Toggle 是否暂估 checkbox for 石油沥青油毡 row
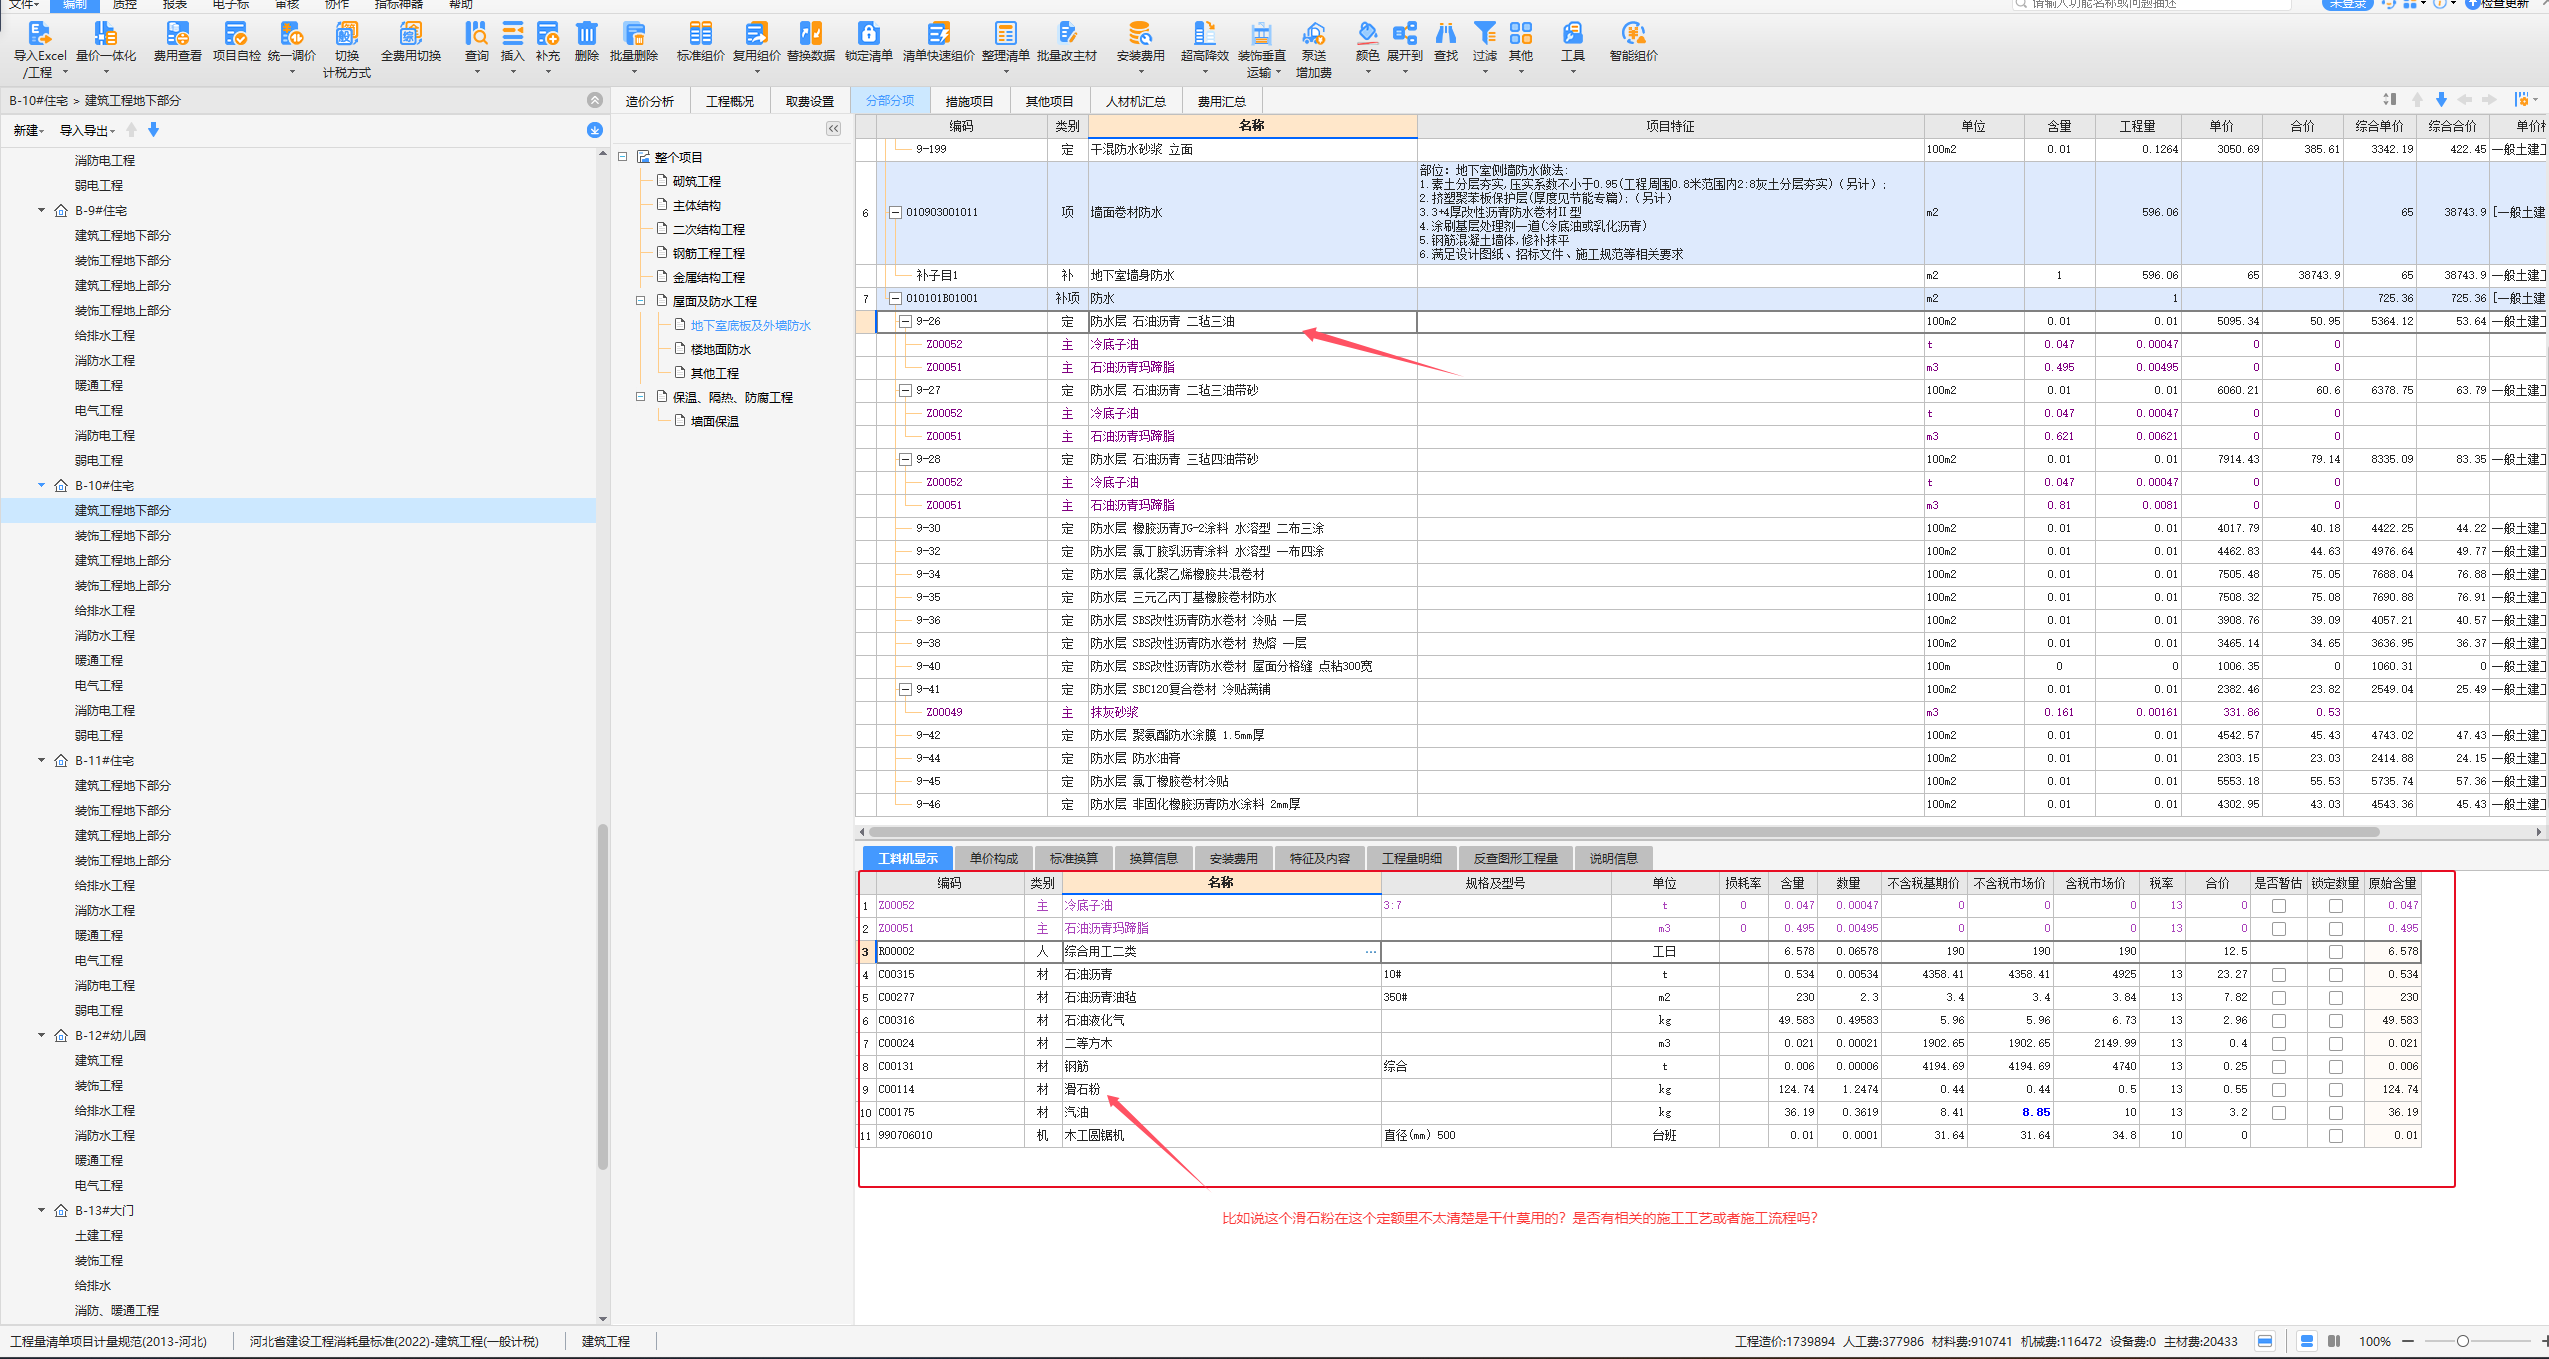Screen dimensions: 2549x1359 (2278, 997)
